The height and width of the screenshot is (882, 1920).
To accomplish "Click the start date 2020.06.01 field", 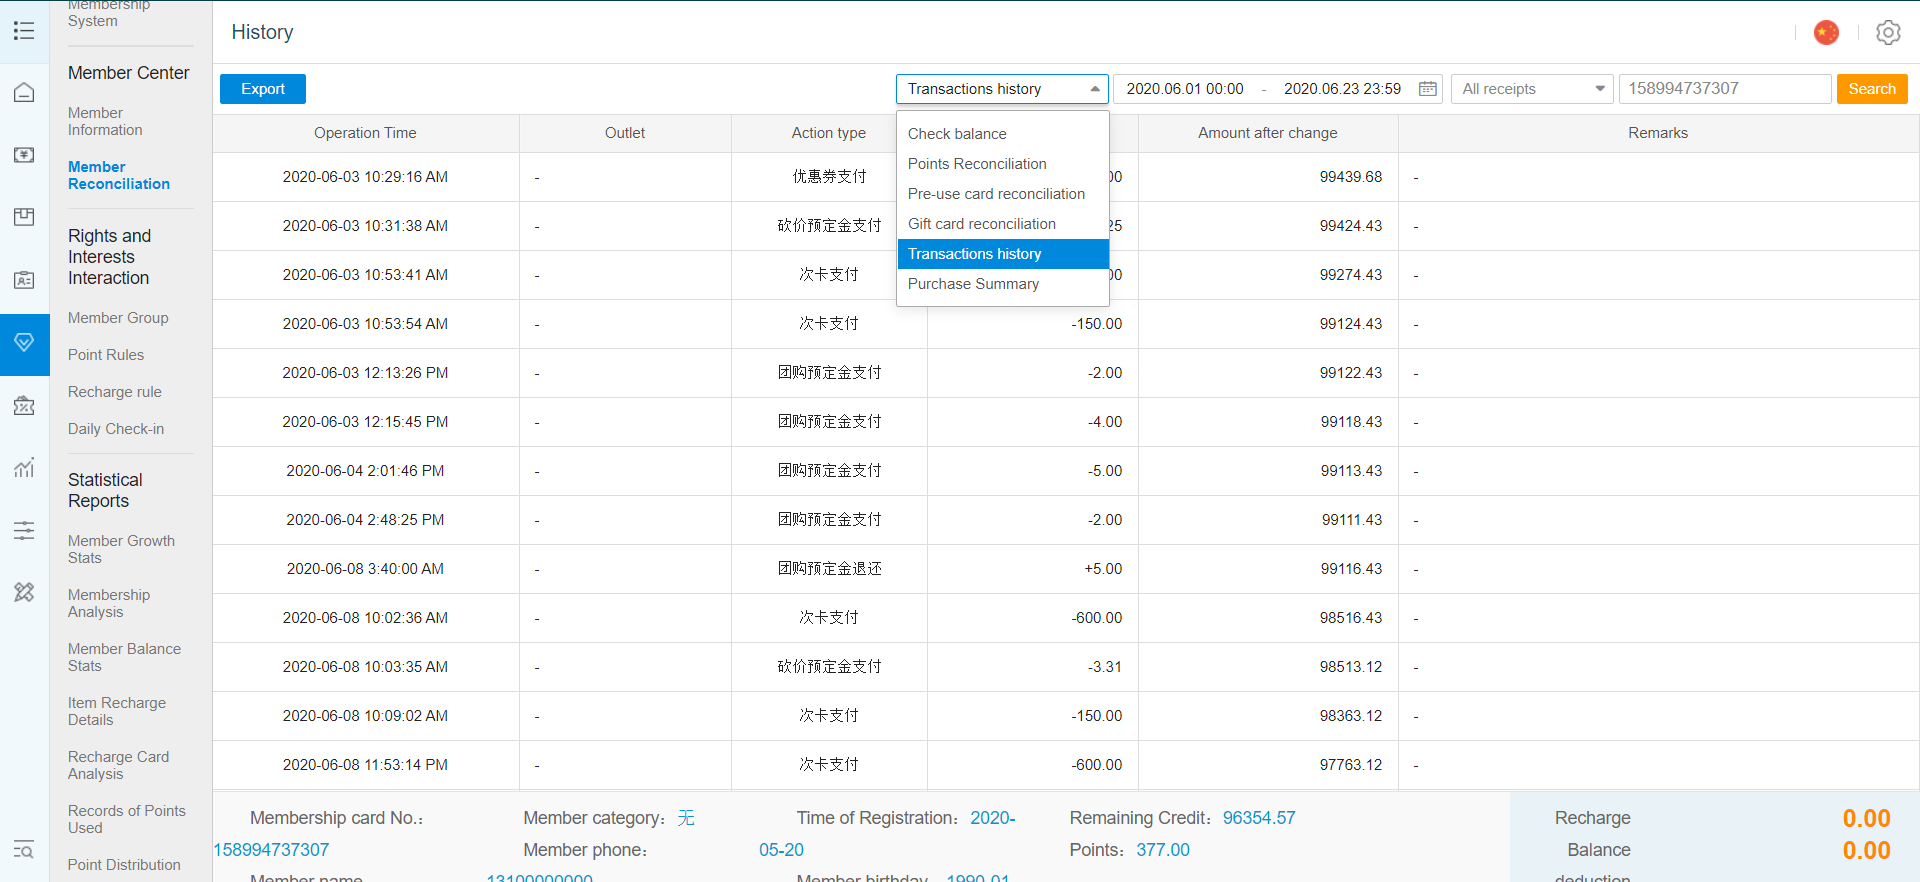I will click(1185, 89).
